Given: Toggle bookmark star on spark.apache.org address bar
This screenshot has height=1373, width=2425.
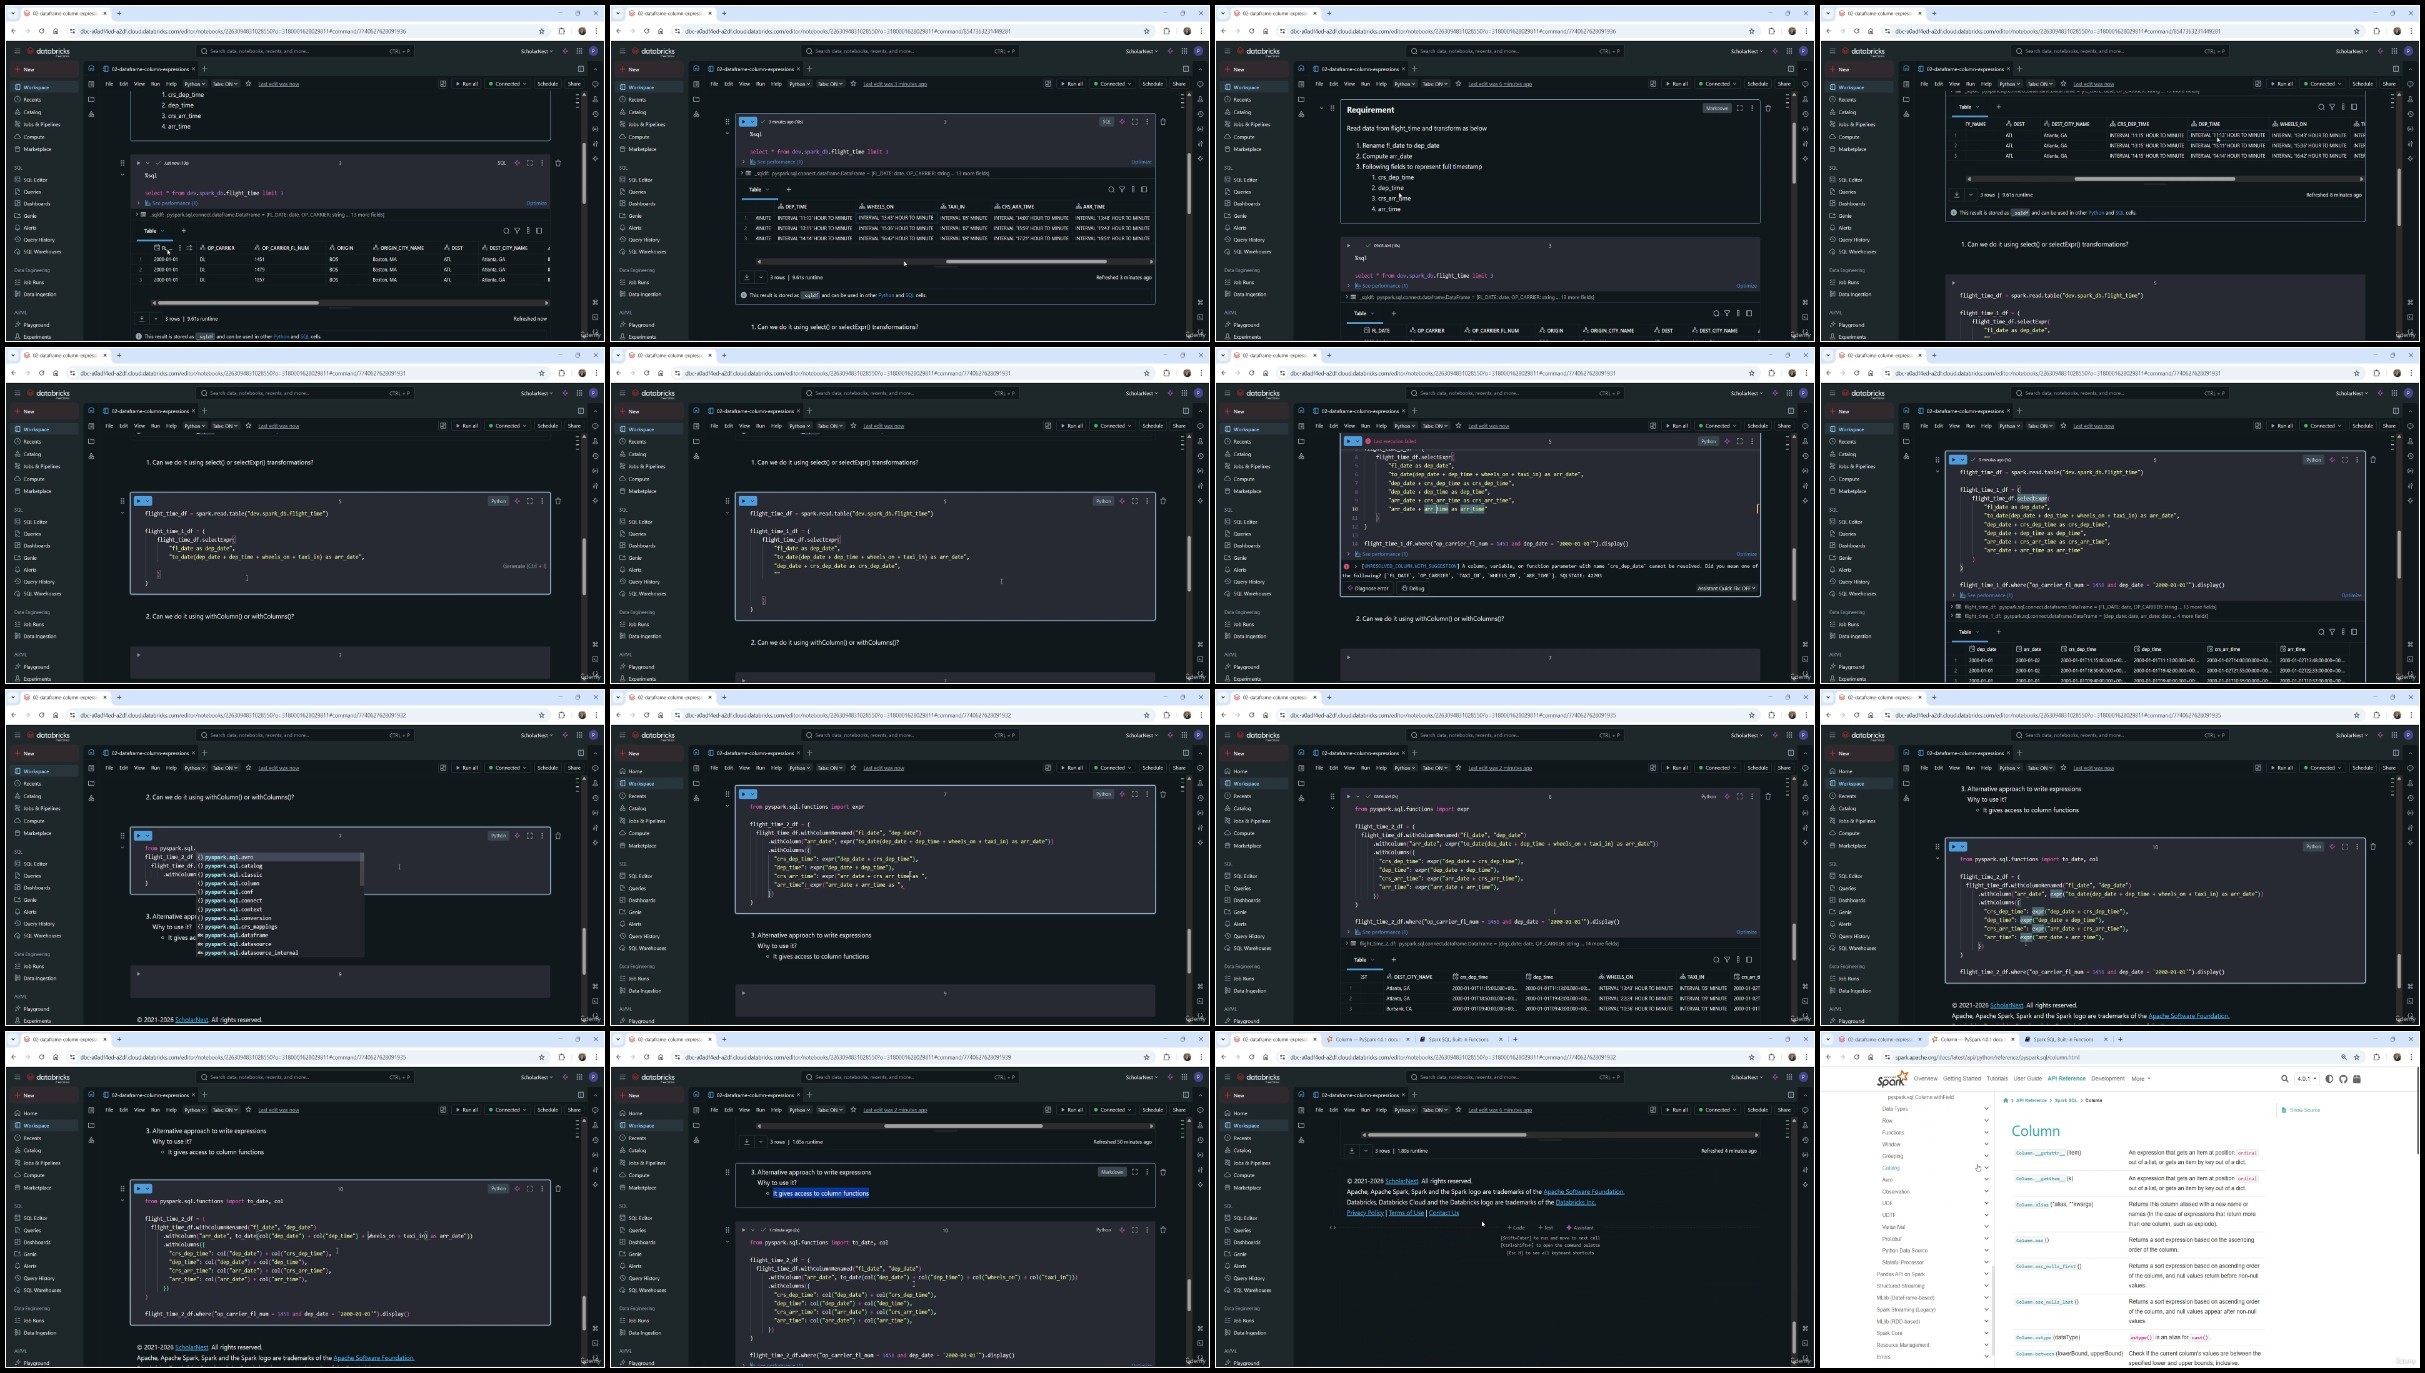Looking at the screenshot, I should point(2357,1057).
